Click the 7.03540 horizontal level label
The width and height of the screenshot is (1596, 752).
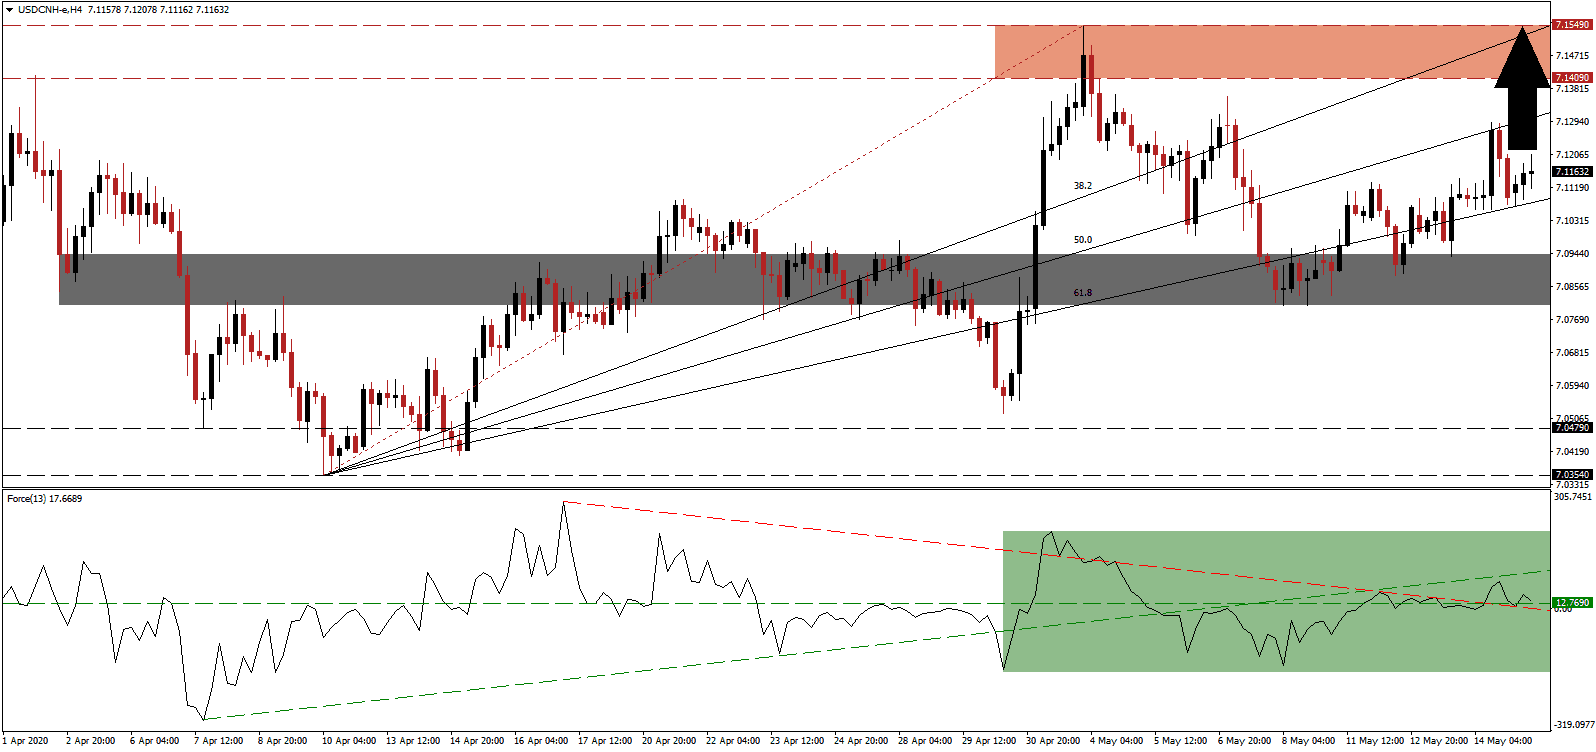1571,475
